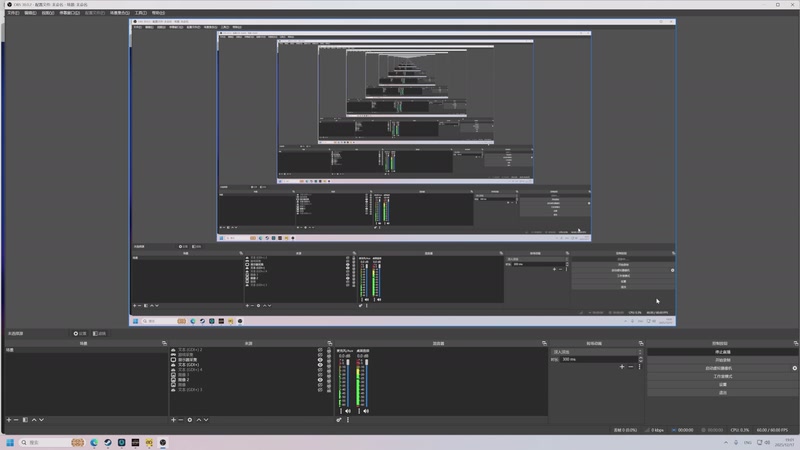Open the 编辑(E) menu
Screen dimensions: 800x450
[x=30, y=13]
